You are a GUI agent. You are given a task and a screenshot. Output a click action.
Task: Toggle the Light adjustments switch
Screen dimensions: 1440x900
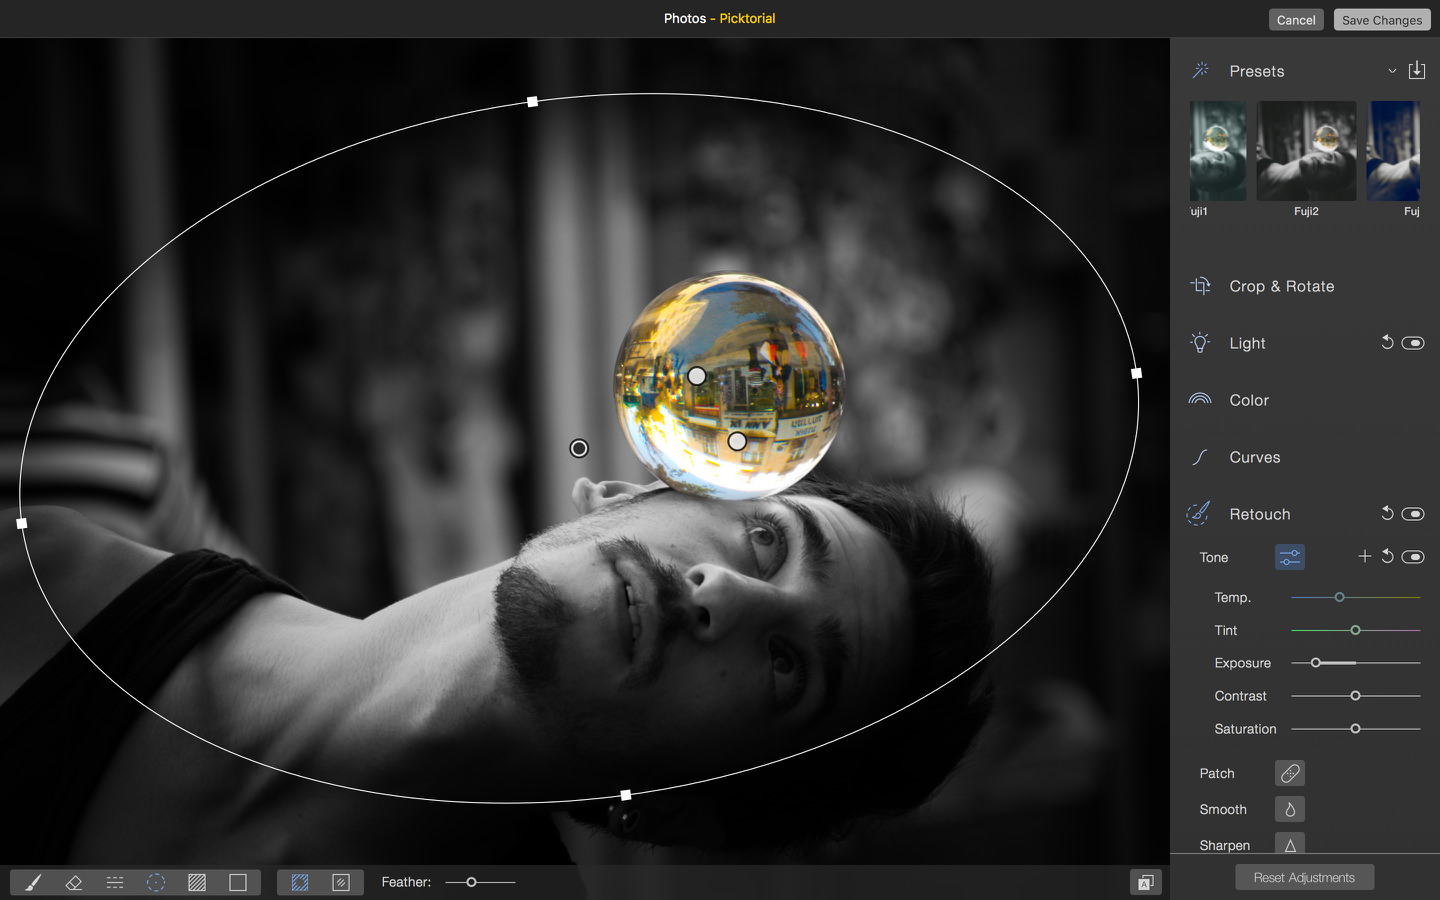[x=1413, y=343]
